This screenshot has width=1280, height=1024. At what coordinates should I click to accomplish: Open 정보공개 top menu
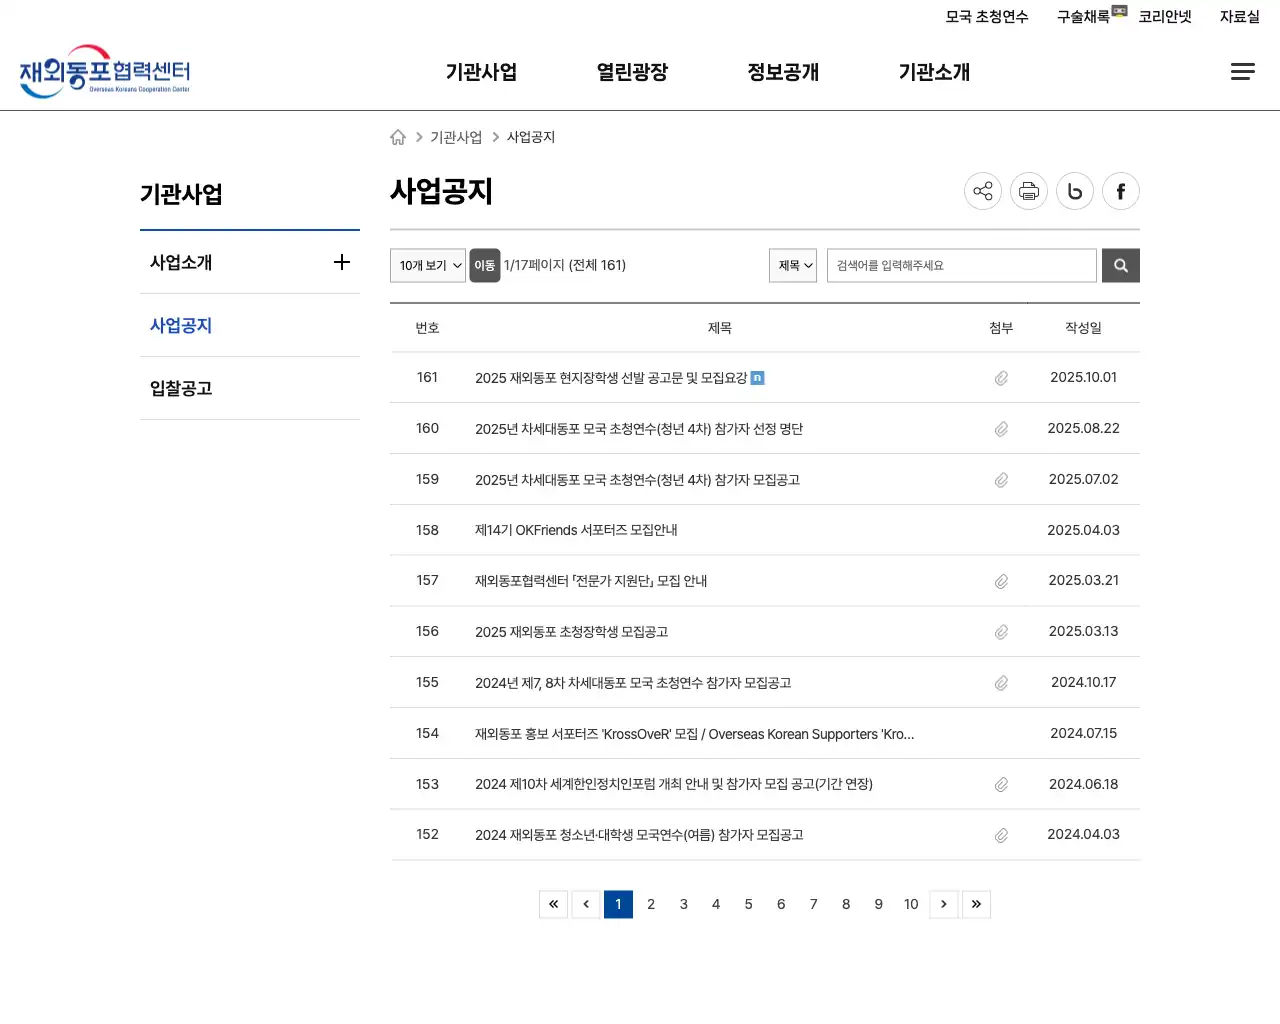click(783, 72)
